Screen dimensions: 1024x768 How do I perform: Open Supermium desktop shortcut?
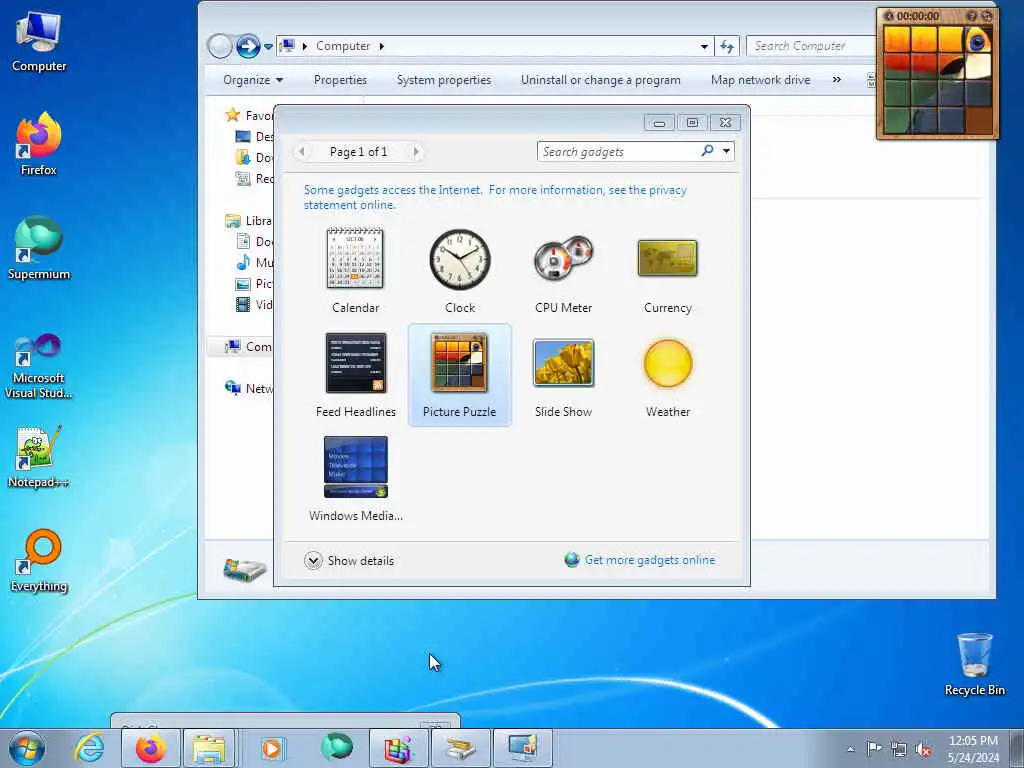(39, 249)
